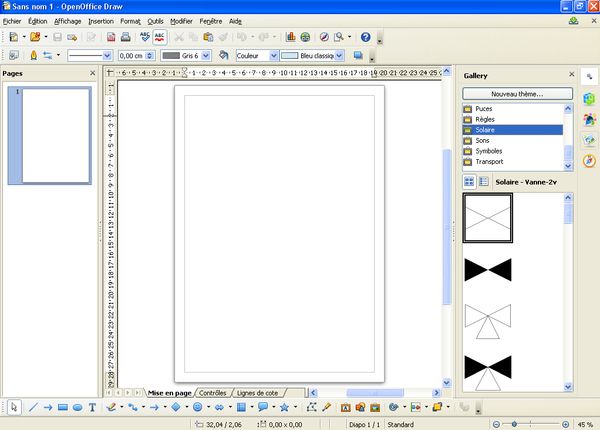Expand the Zoom tool dropdown arrow
Screen dimensions: 600x430
tap(349, 37)
